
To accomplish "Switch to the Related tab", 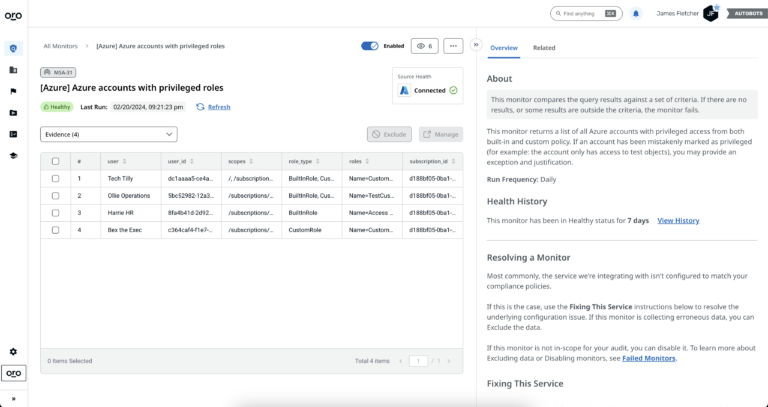I will tap(544, 48).
